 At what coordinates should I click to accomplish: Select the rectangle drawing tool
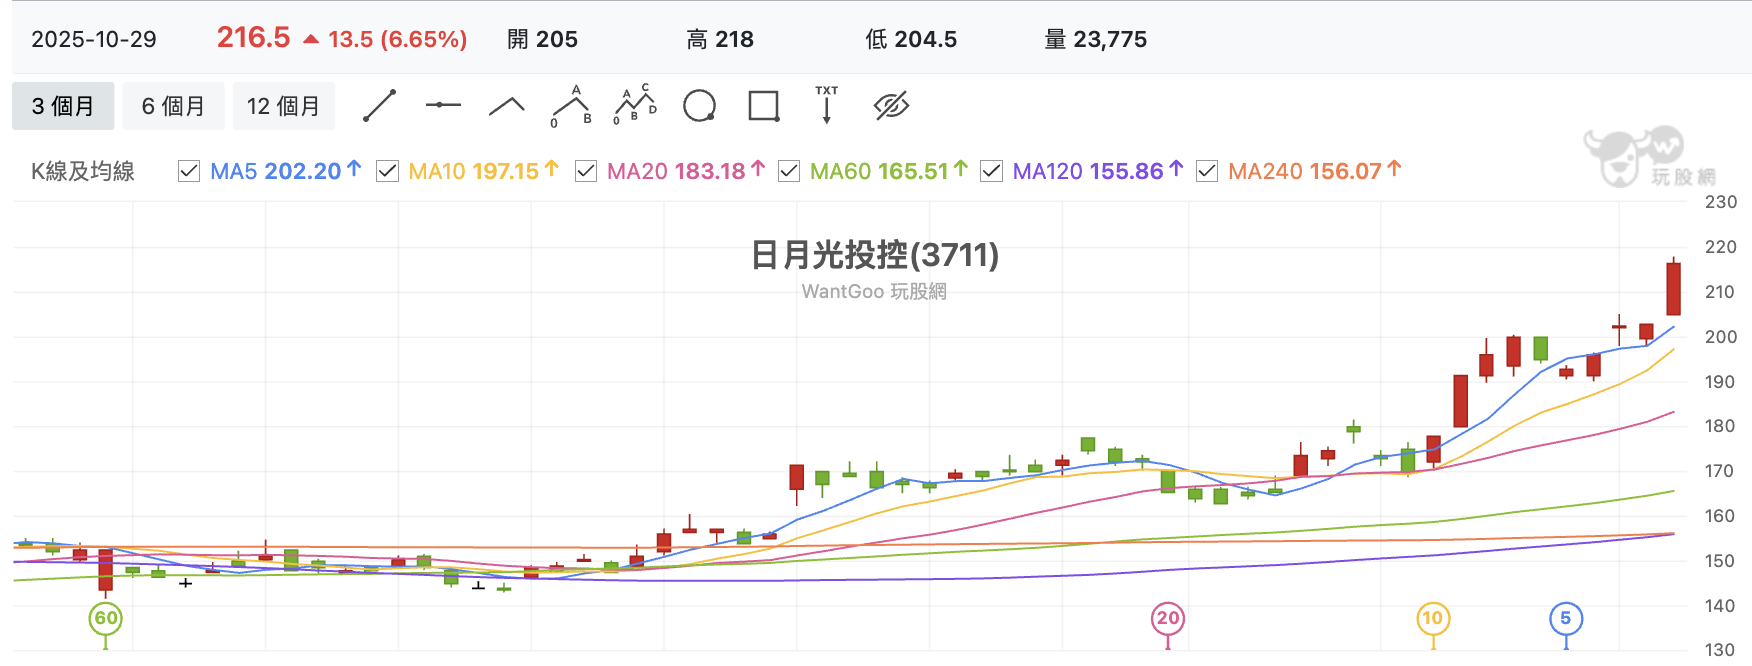(764, 106)
